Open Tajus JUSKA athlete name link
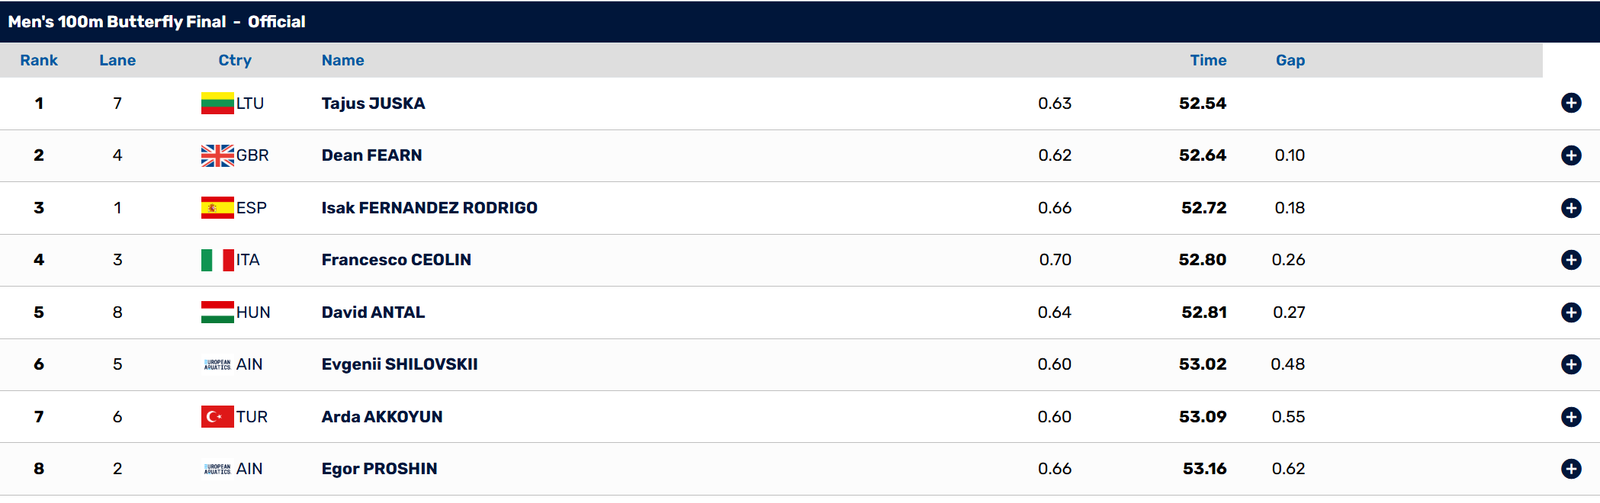 373,103
